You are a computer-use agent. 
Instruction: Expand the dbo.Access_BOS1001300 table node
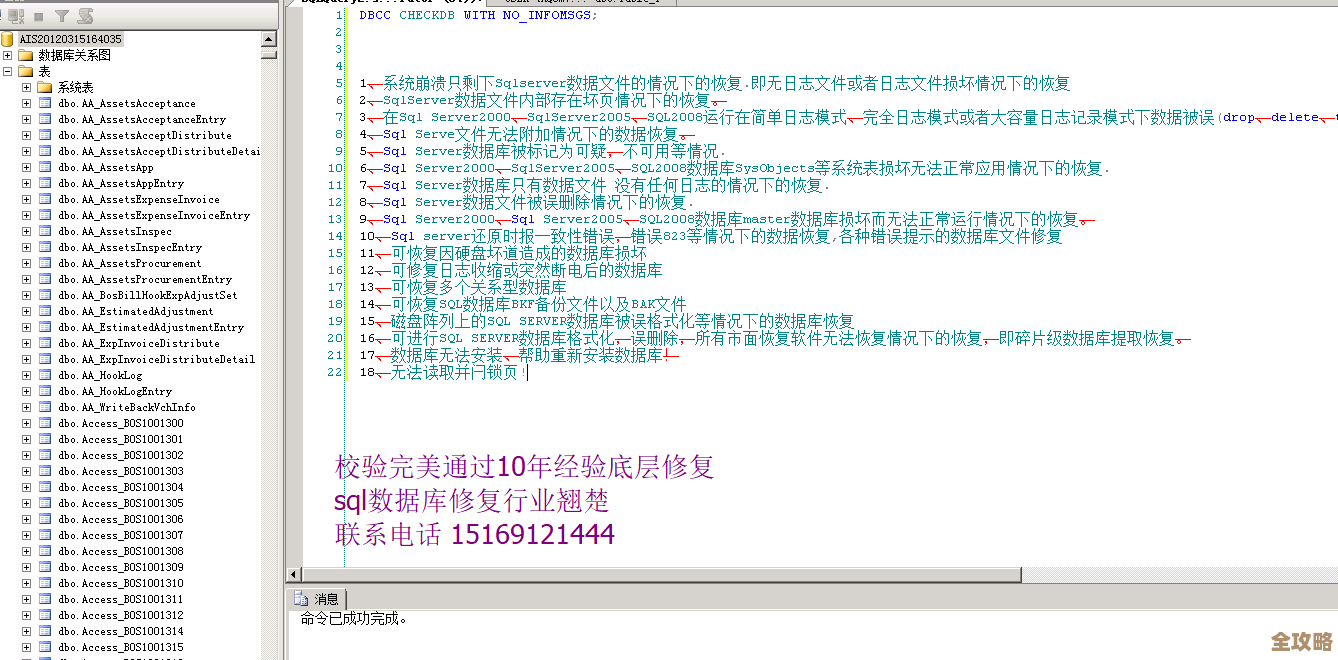[26, 424]
